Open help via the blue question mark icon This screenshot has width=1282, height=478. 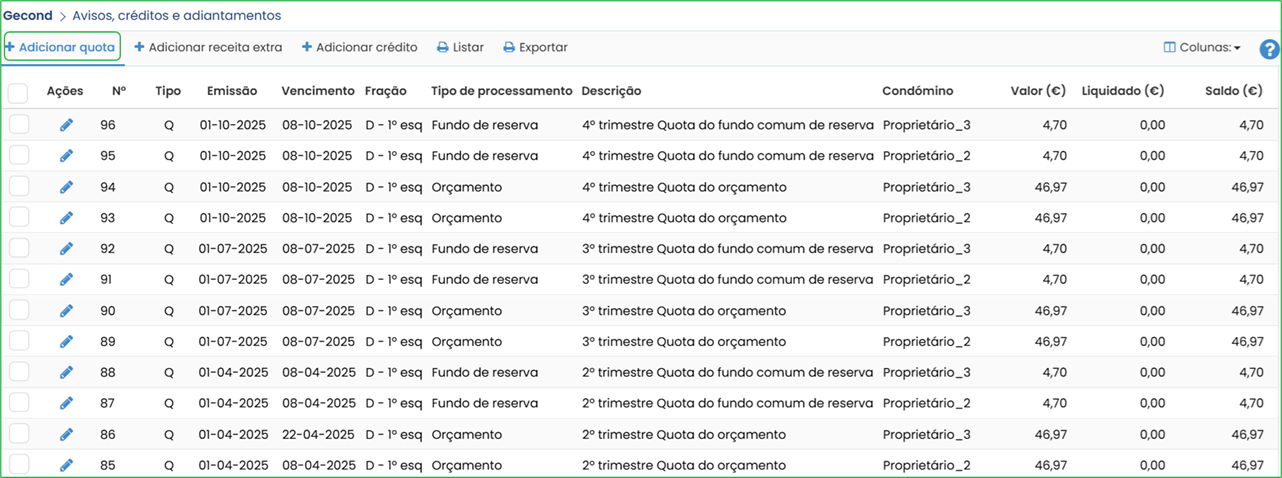[x=1269, y=49]
